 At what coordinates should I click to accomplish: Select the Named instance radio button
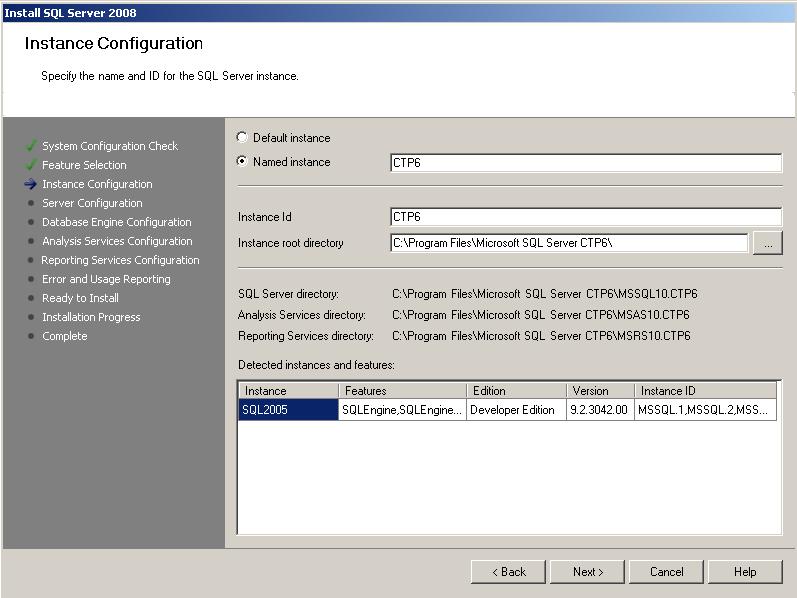[242, 161]
